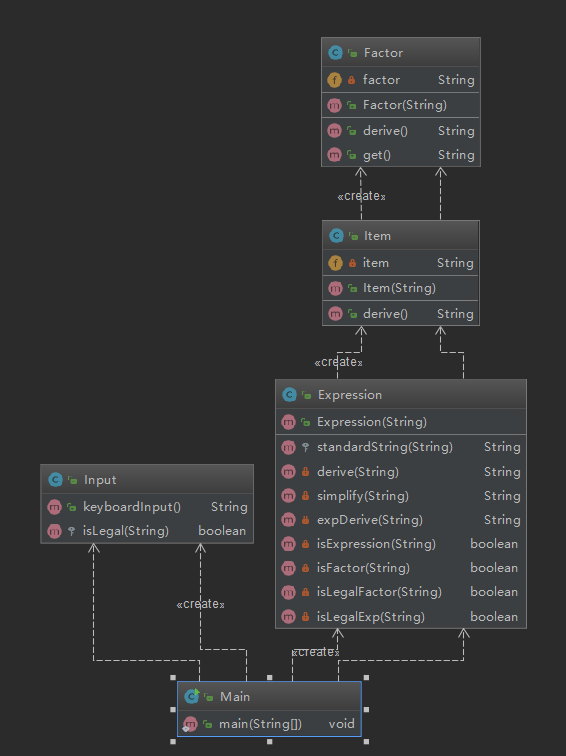Select the isLegalFactor(String) method name
The height and width of the screenshot is (756, 566).
(379, 592)
